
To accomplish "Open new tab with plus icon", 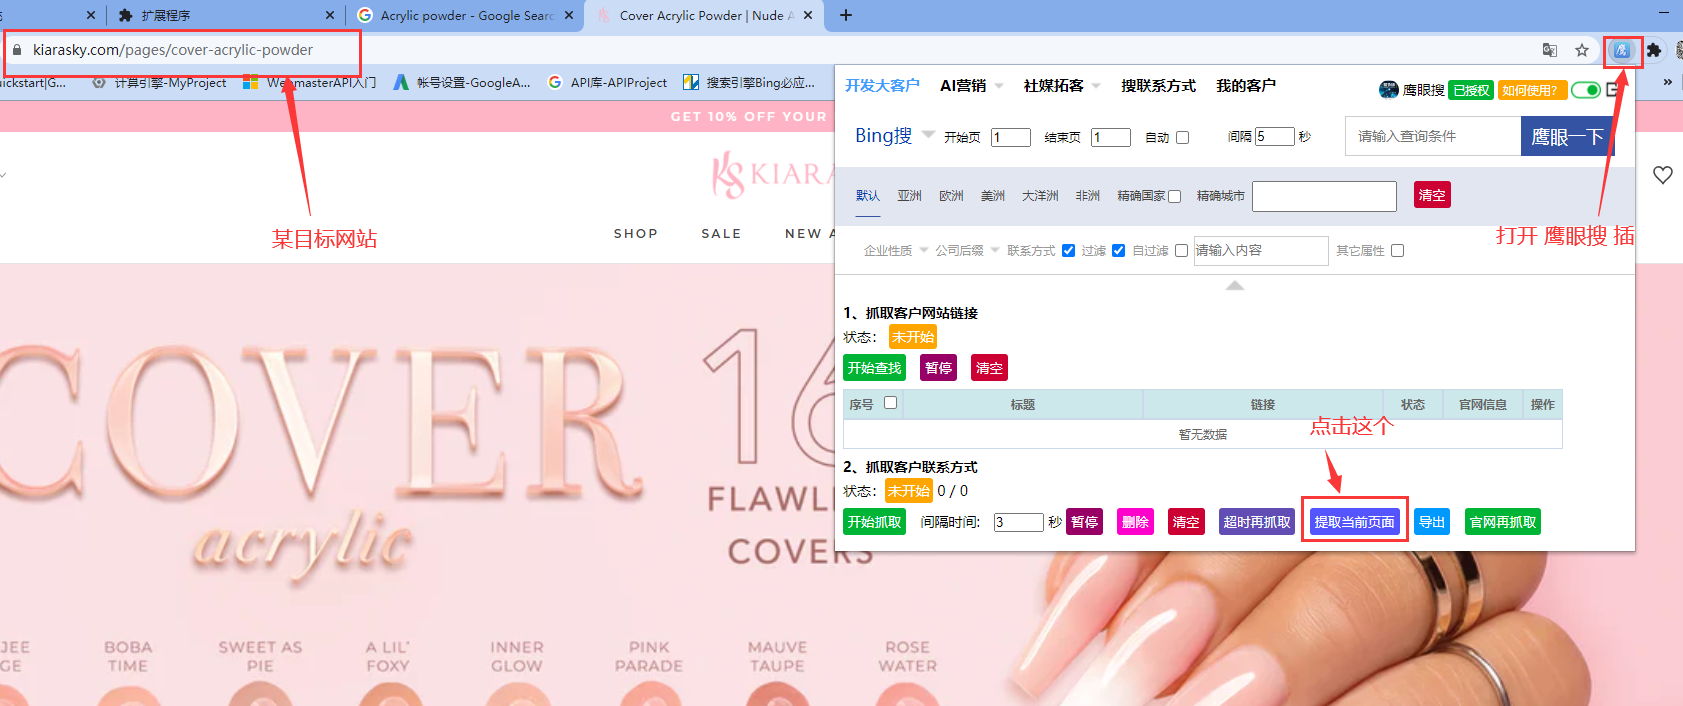I will click(x=846, y=15).
